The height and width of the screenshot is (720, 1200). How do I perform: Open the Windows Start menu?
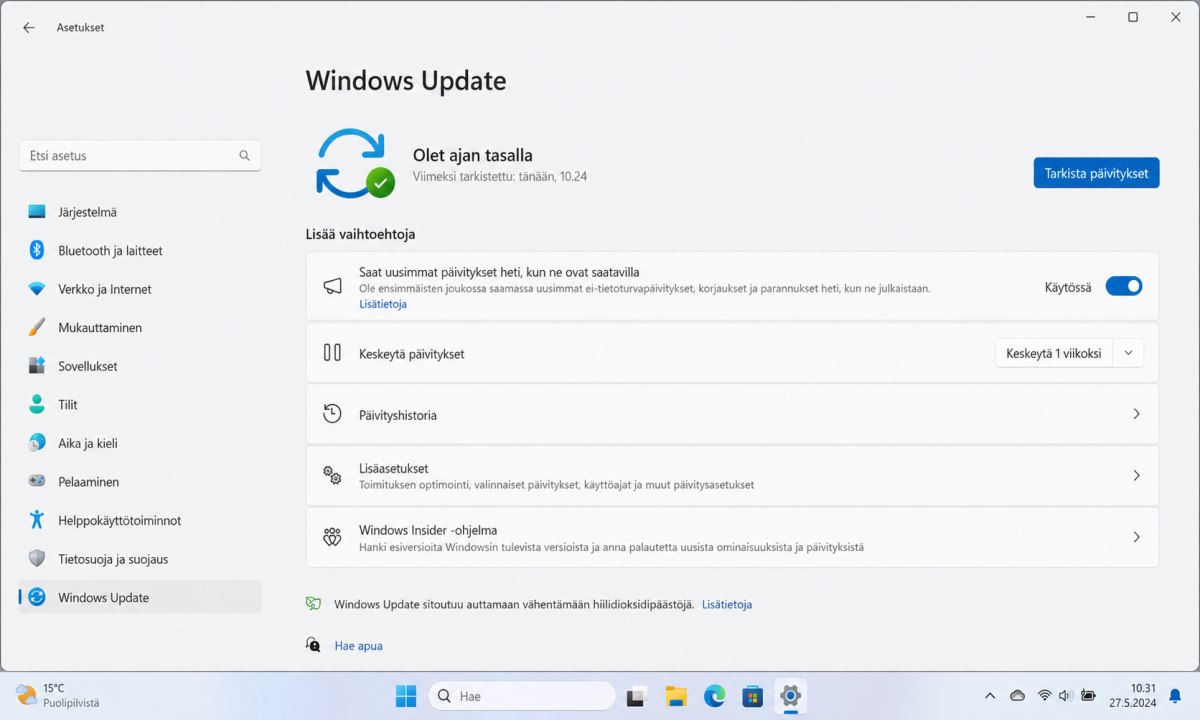407,695
